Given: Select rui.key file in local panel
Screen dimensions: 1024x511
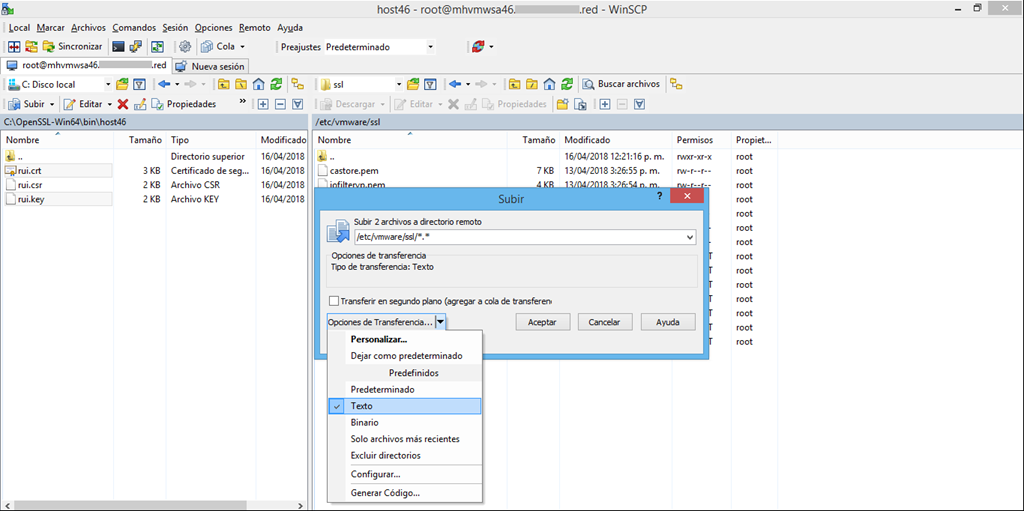Looking at the screenshot, I should pyautogui.click(x=30, y=199).
